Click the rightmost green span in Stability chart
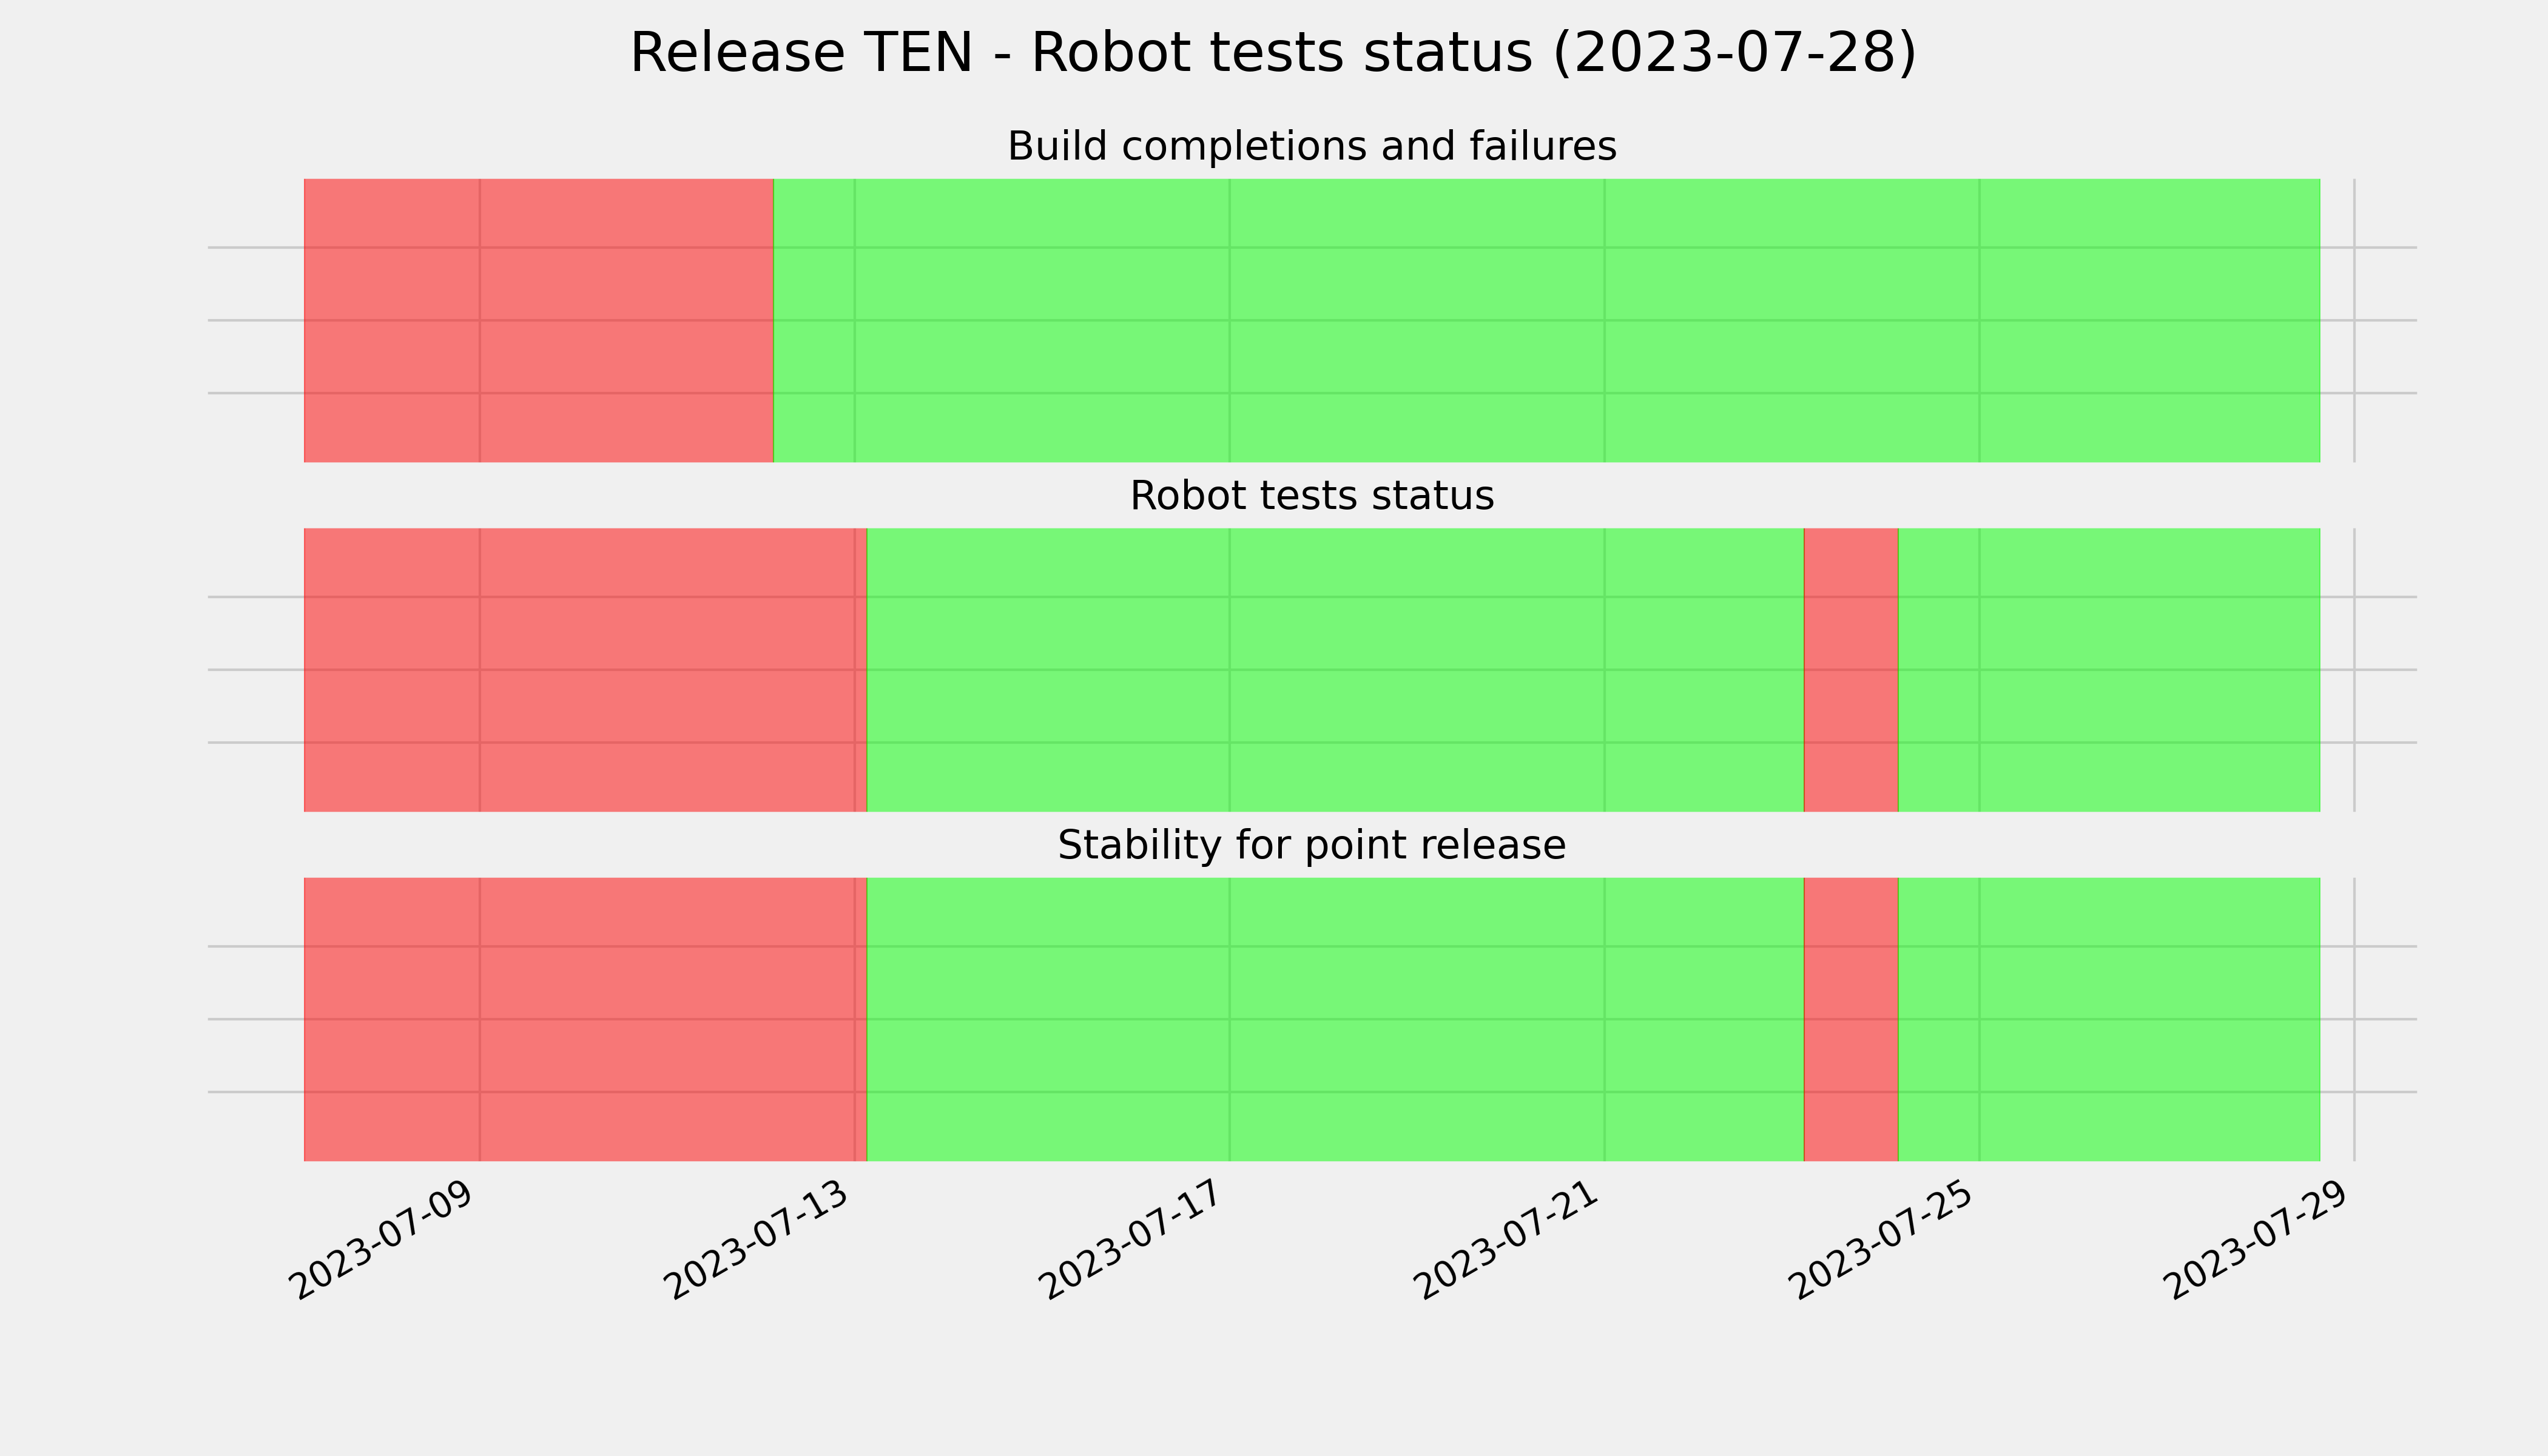2548x1456 pixels. pyautogui.click(x=2109, y=1019)
